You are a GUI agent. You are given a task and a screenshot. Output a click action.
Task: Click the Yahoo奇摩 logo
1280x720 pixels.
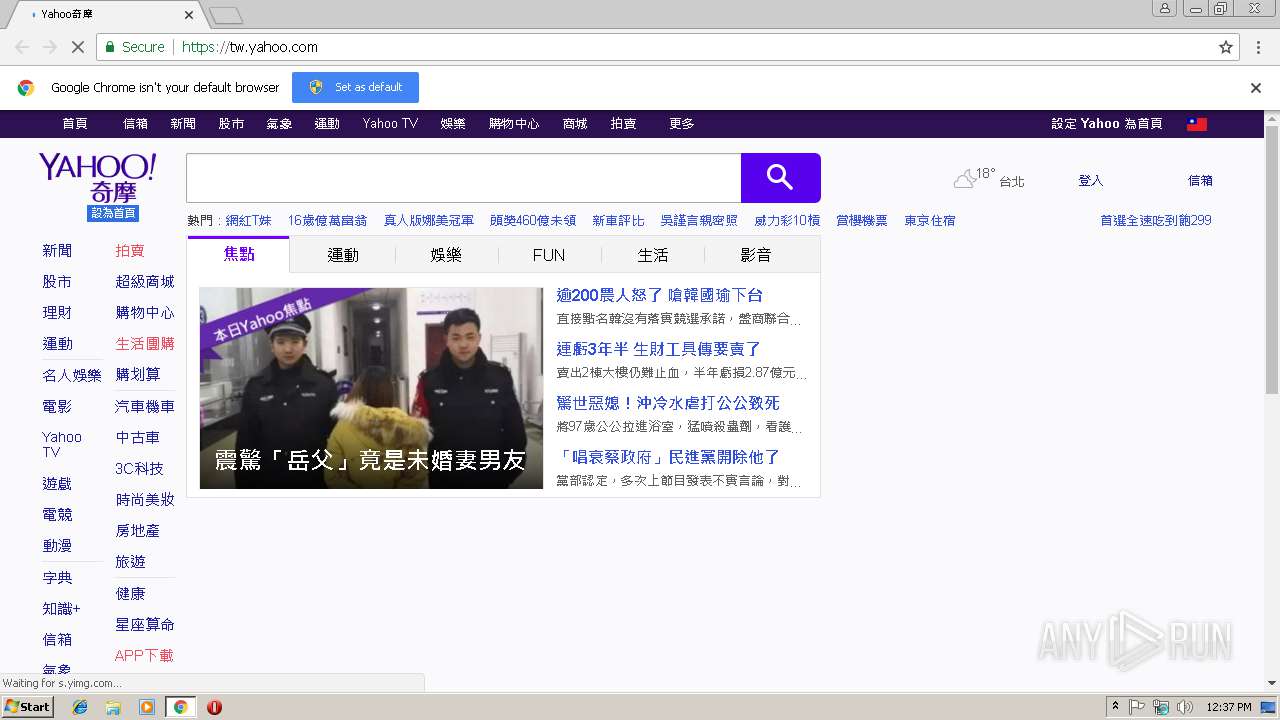click(97, 178)
